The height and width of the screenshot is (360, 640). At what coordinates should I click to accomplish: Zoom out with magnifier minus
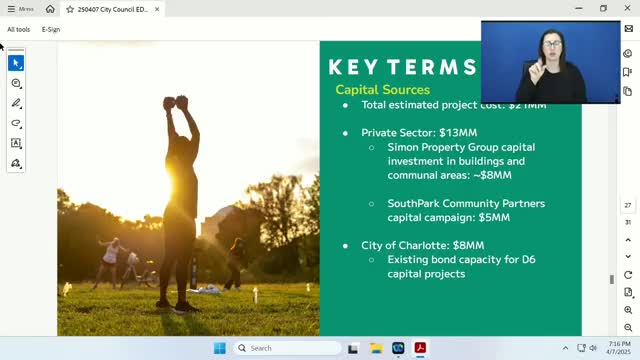(x=628, y=327)
